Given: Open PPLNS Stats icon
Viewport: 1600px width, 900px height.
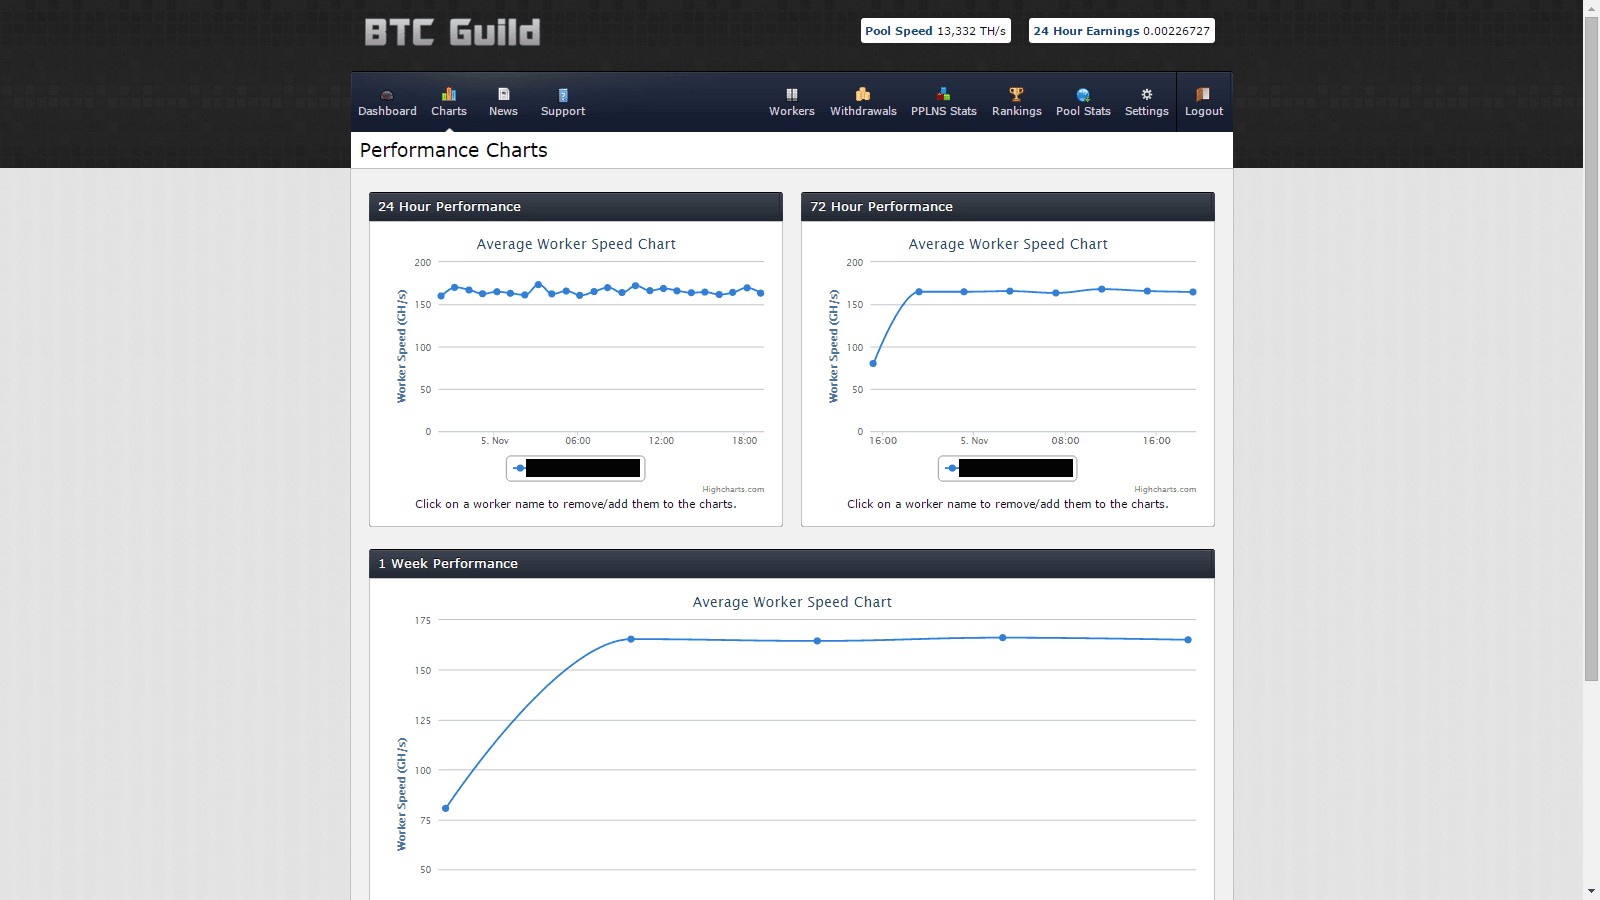Looking at the screenshot, I should [943, 94].
